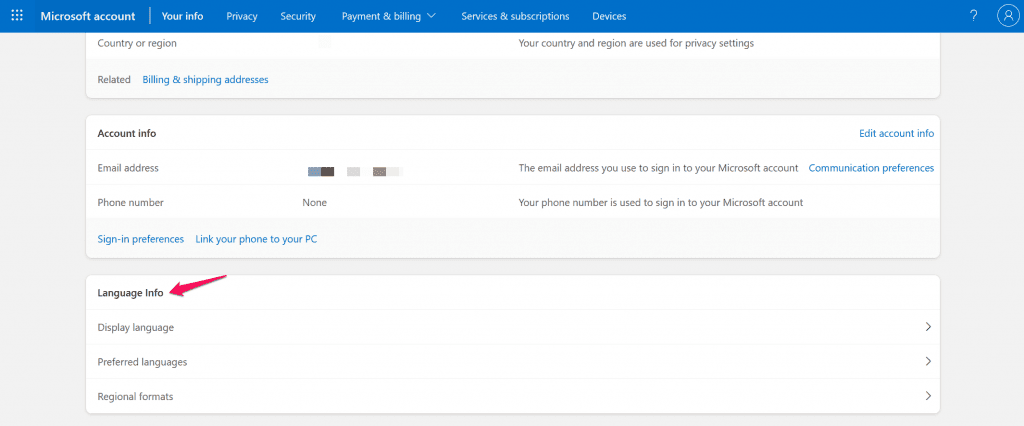Click the Preferred languages label

(142, 362)
